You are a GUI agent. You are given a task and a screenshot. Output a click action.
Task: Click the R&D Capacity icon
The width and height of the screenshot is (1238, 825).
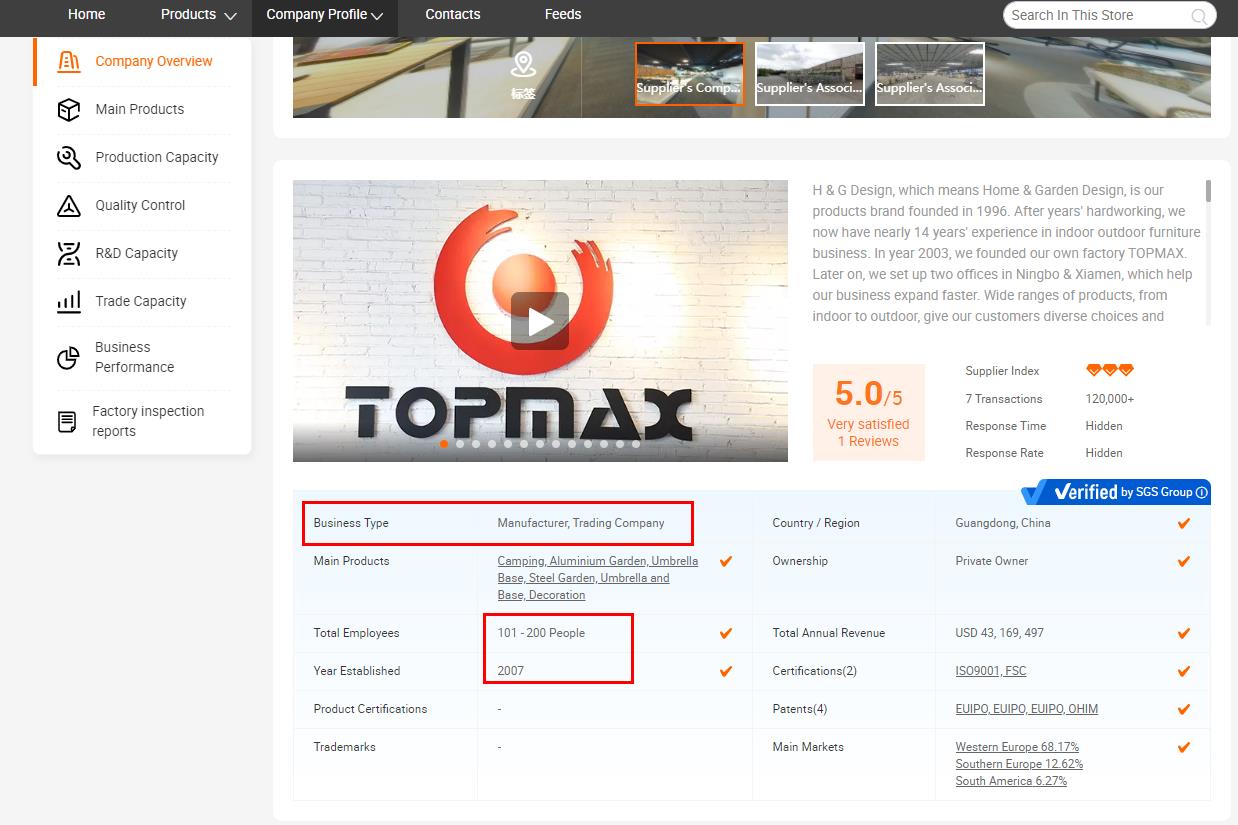69,253
